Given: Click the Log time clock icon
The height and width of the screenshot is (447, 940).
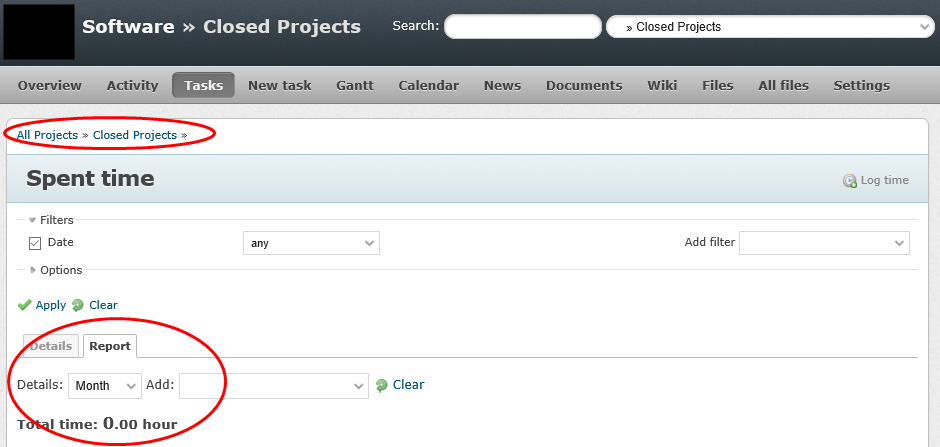Looking at the screenshot, I should click(849, 181).
